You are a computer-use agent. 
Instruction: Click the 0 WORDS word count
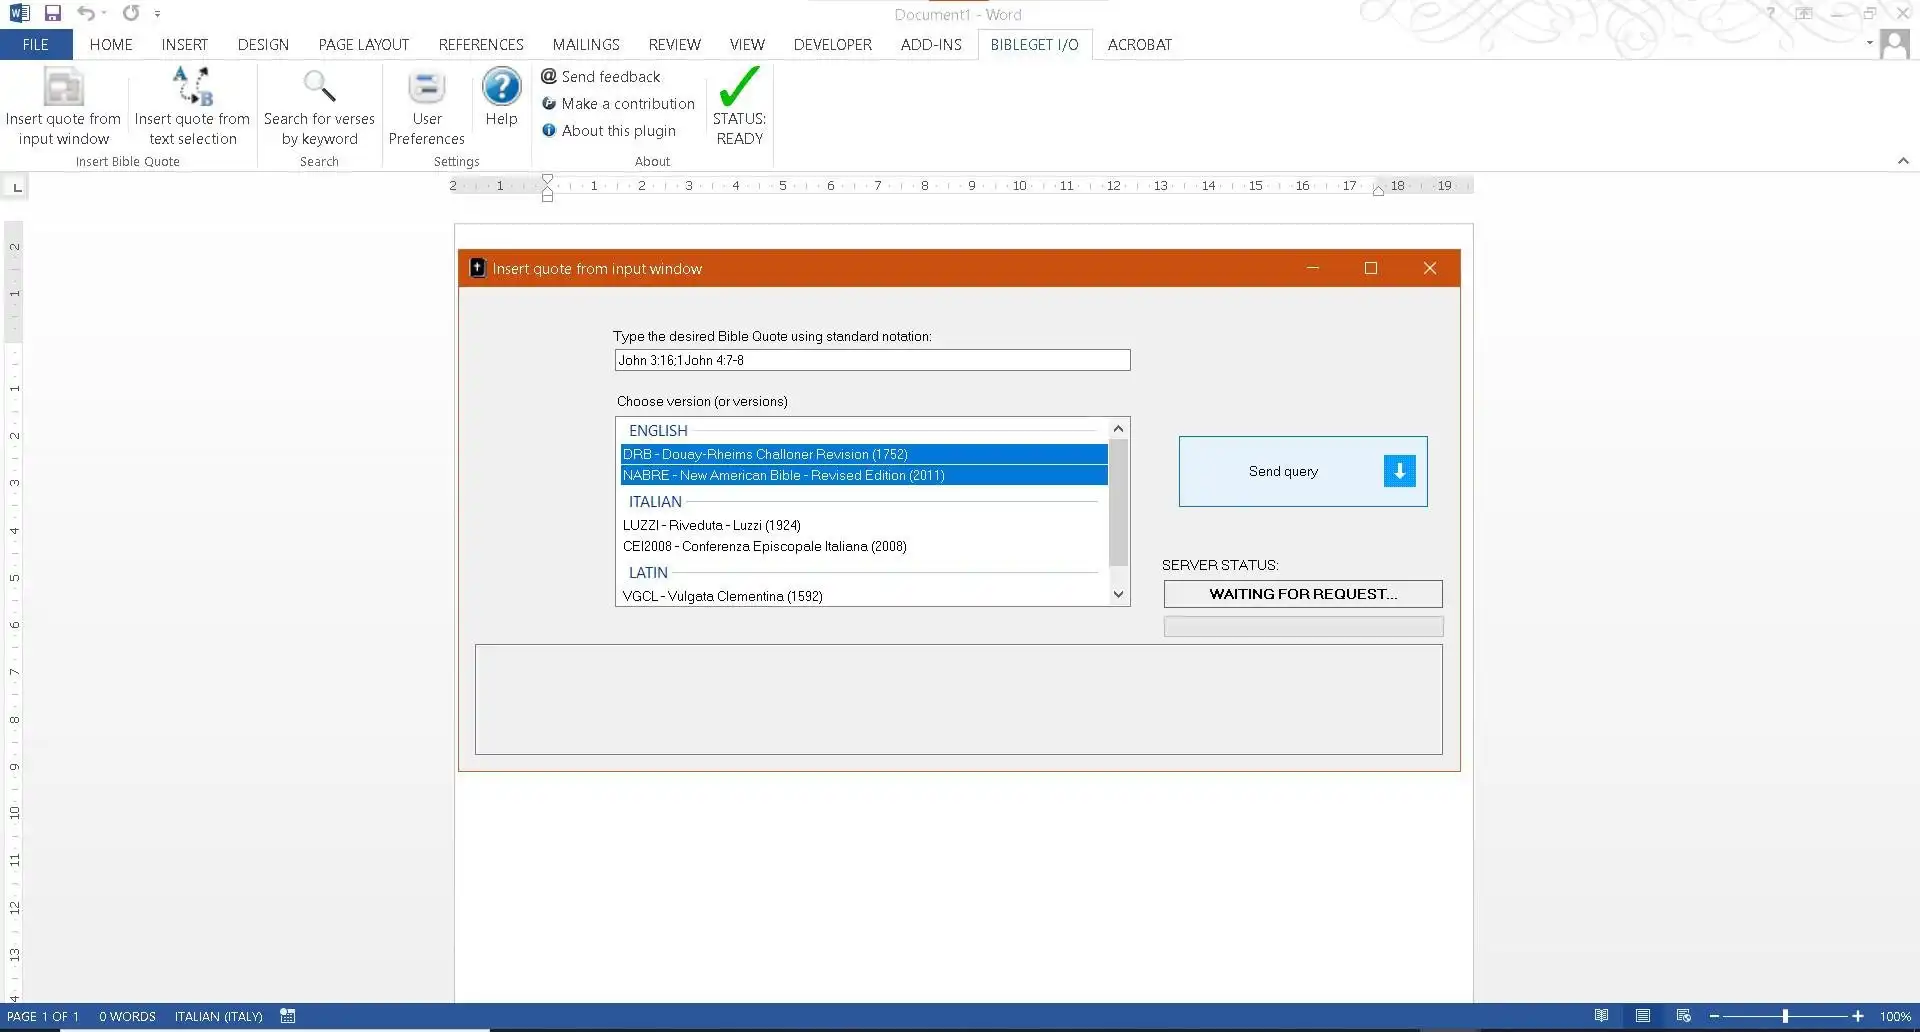[127, 1016]
